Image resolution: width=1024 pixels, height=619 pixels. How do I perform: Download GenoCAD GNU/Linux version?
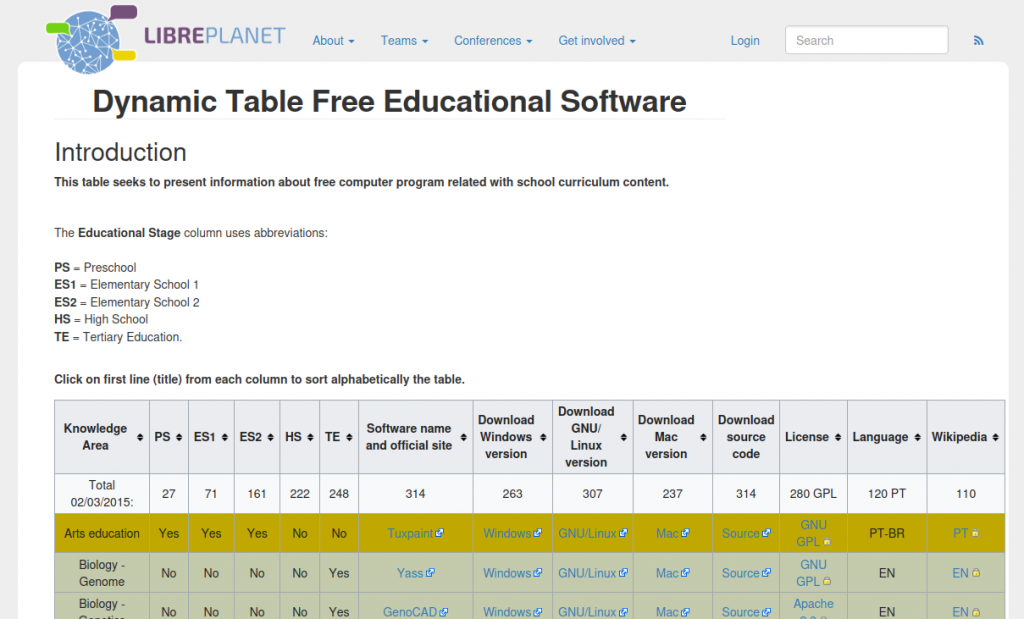pos(592,612)
